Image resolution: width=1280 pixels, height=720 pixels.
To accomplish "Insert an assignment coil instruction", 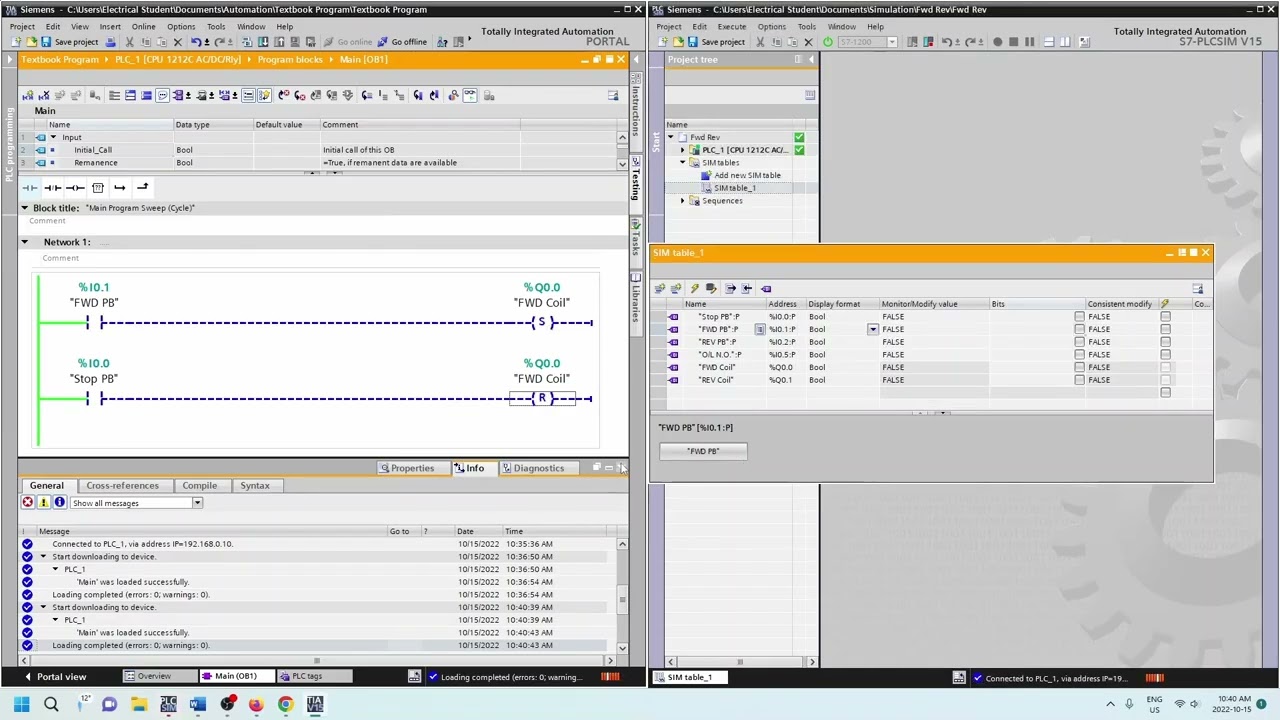I will [75, 187].
